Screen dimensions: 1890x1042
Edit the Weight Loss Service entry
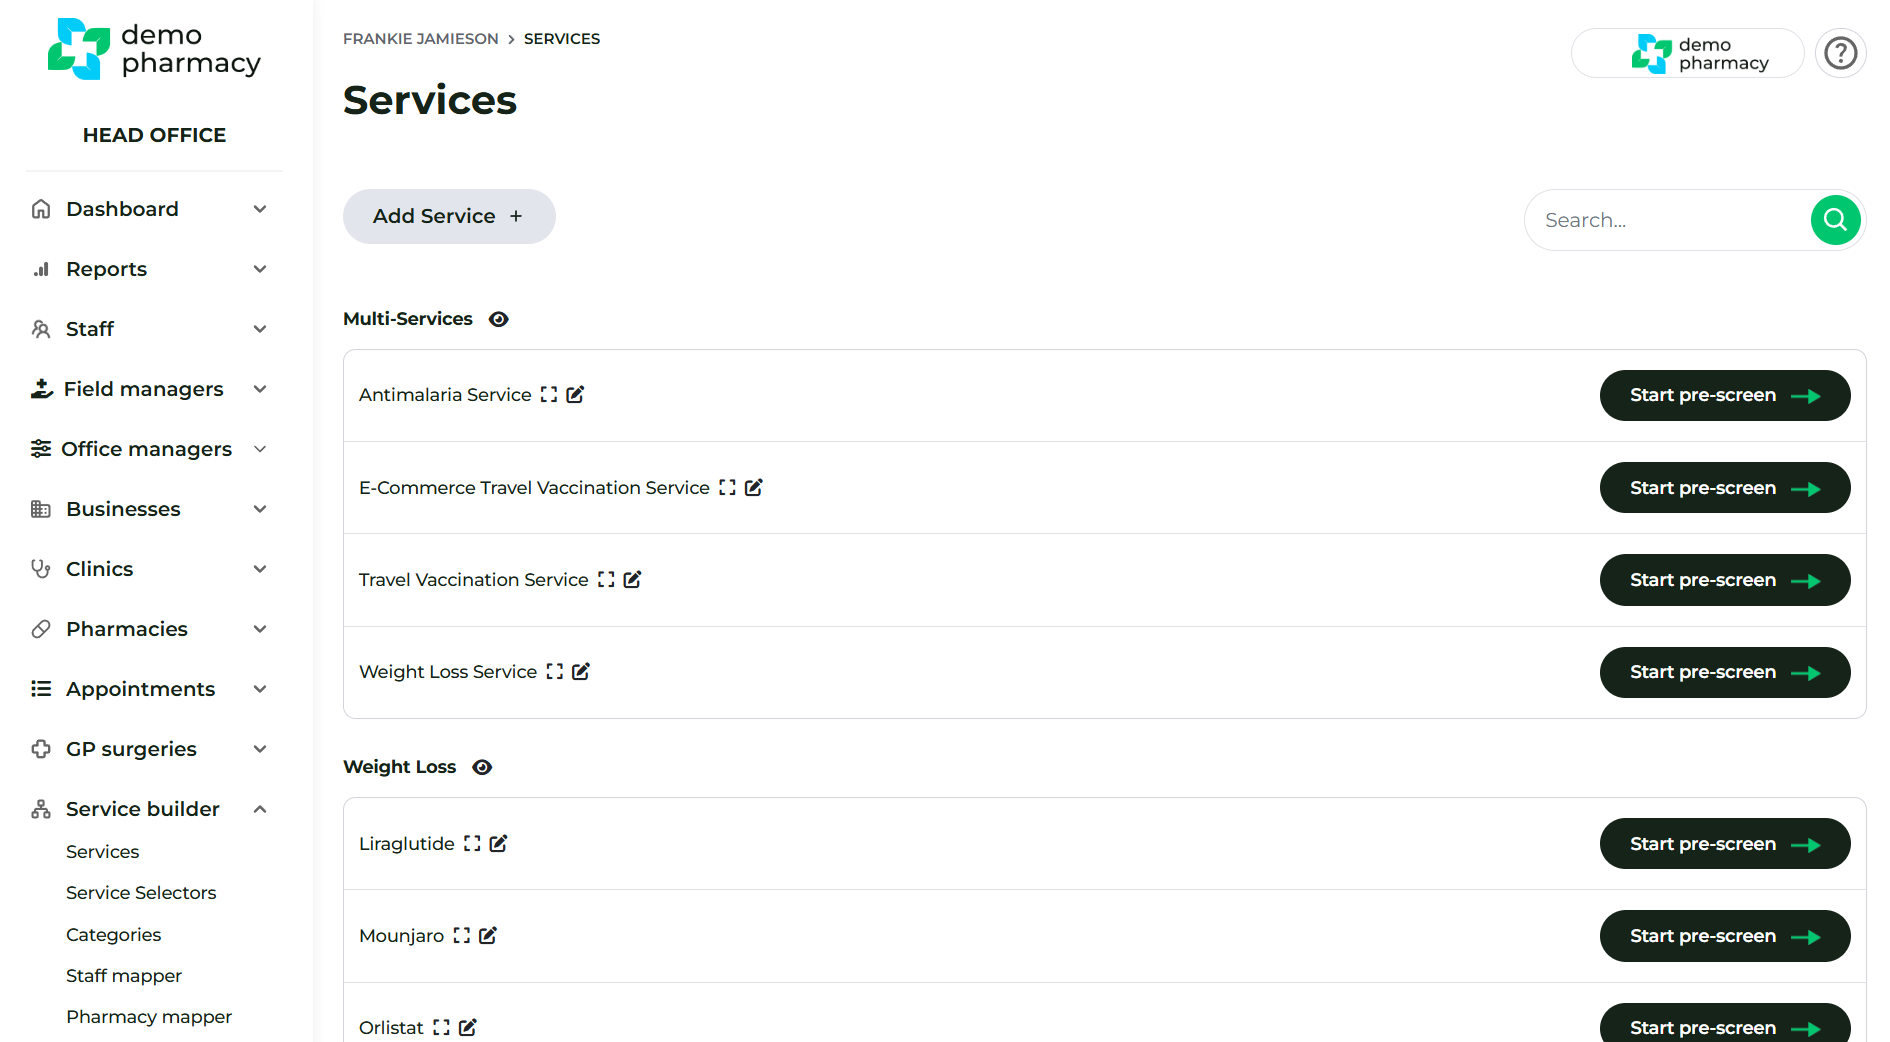click(x=581, y=672)
